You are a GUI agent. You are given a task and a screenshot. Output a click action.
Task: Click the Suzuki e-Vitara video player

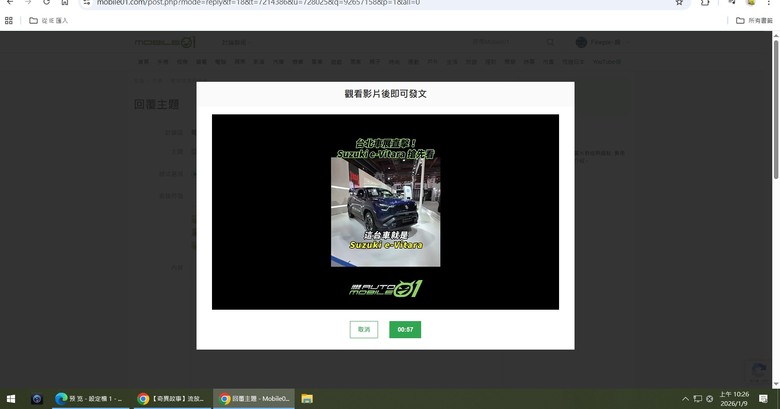coord(385,212)
